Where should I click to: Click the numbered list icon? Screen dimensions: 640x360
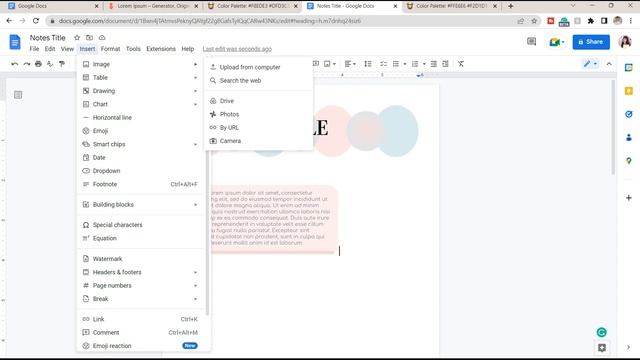pyautogui.click(x=415, y=64)
